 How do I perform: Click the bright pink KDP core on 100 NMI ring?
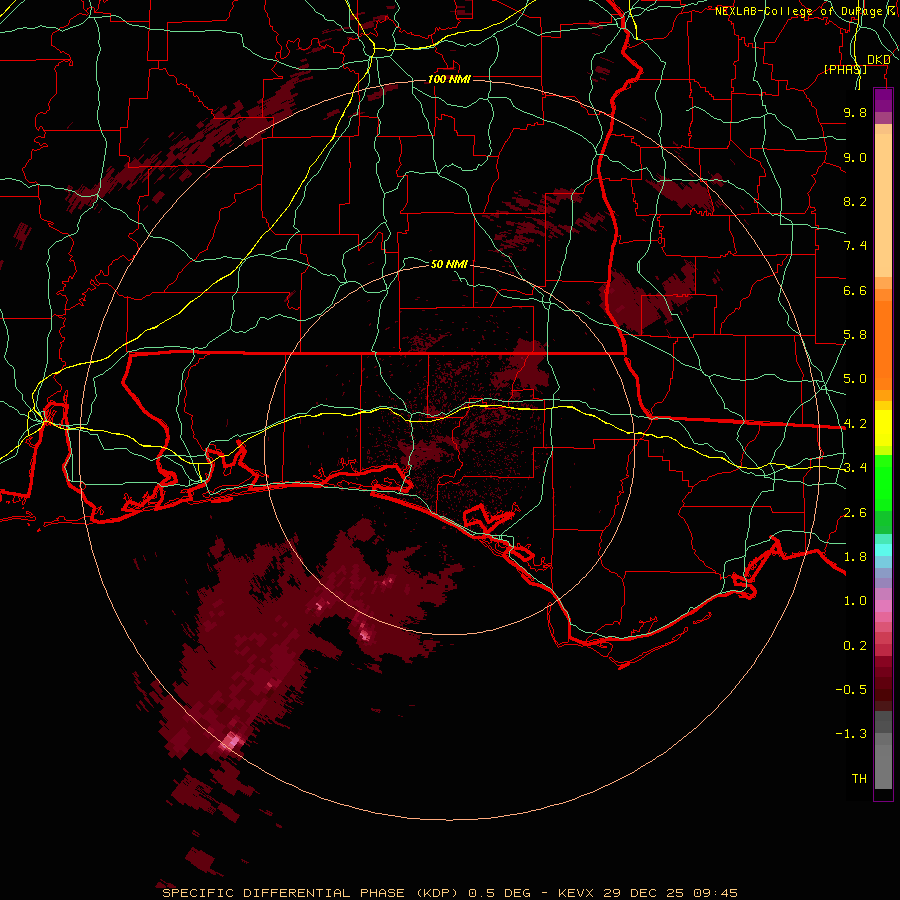click(231, 740)
